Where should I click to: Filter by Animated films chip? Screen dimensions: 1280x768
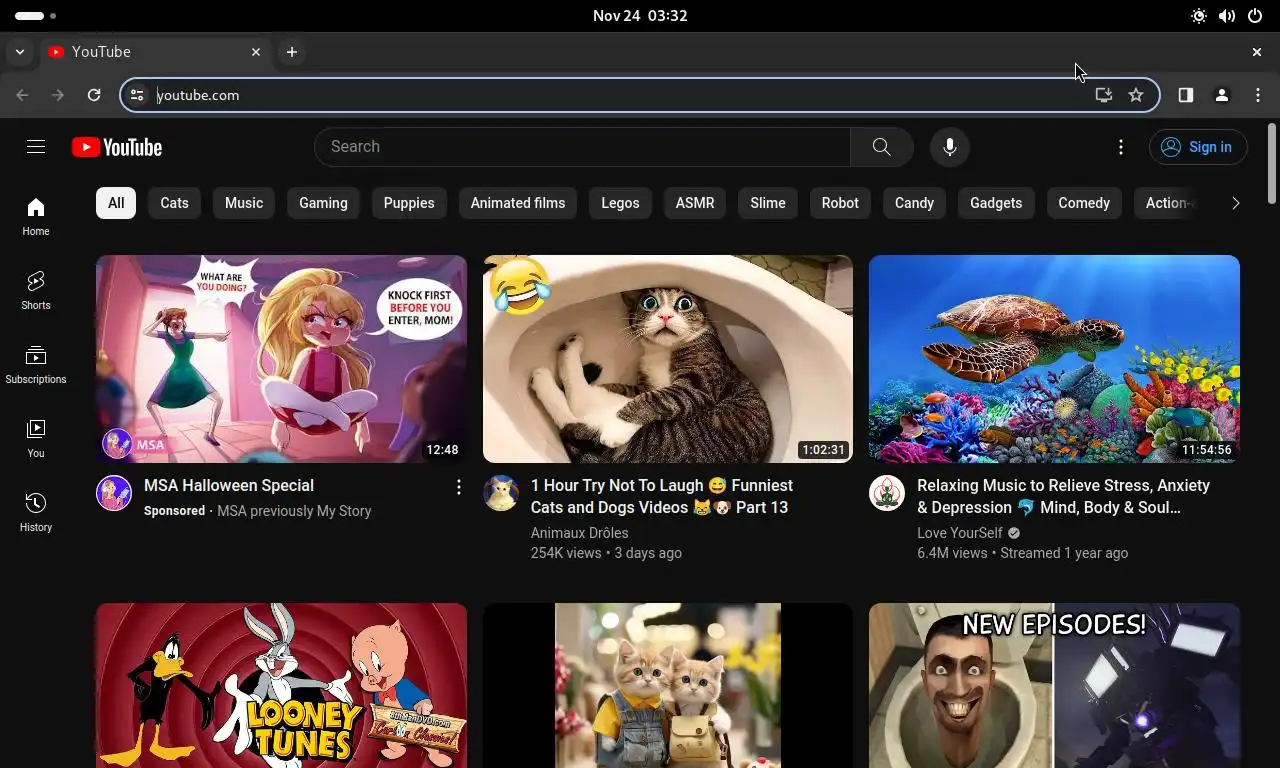click(518, 203)
